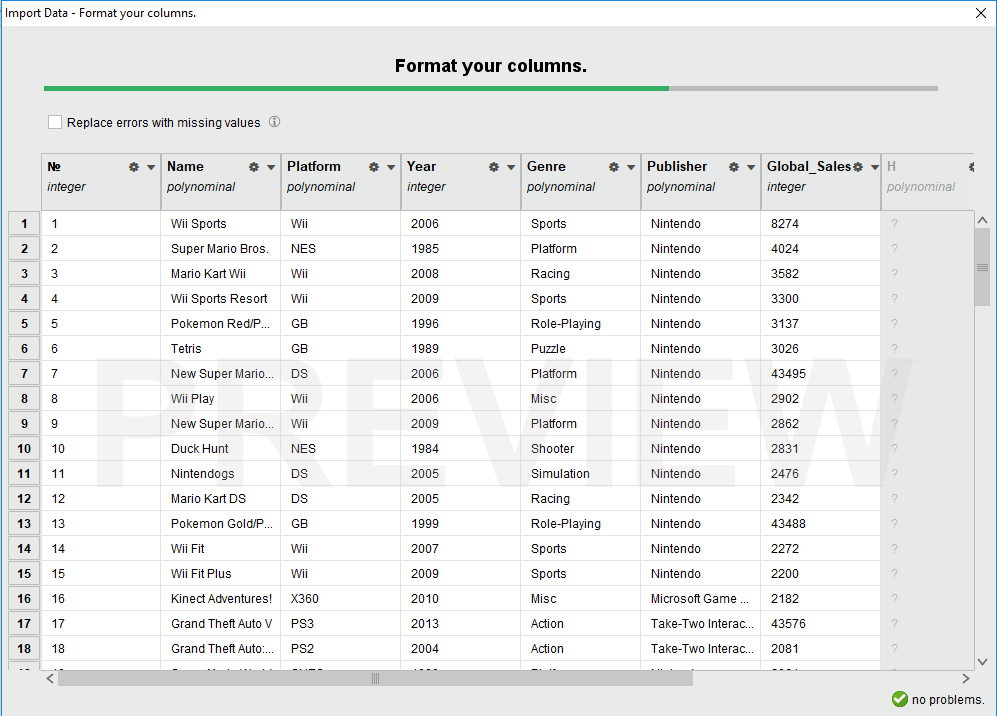Screen dimensions: 997x716
Task: Open gear settings for Platform column
Action: pos(374,167)
